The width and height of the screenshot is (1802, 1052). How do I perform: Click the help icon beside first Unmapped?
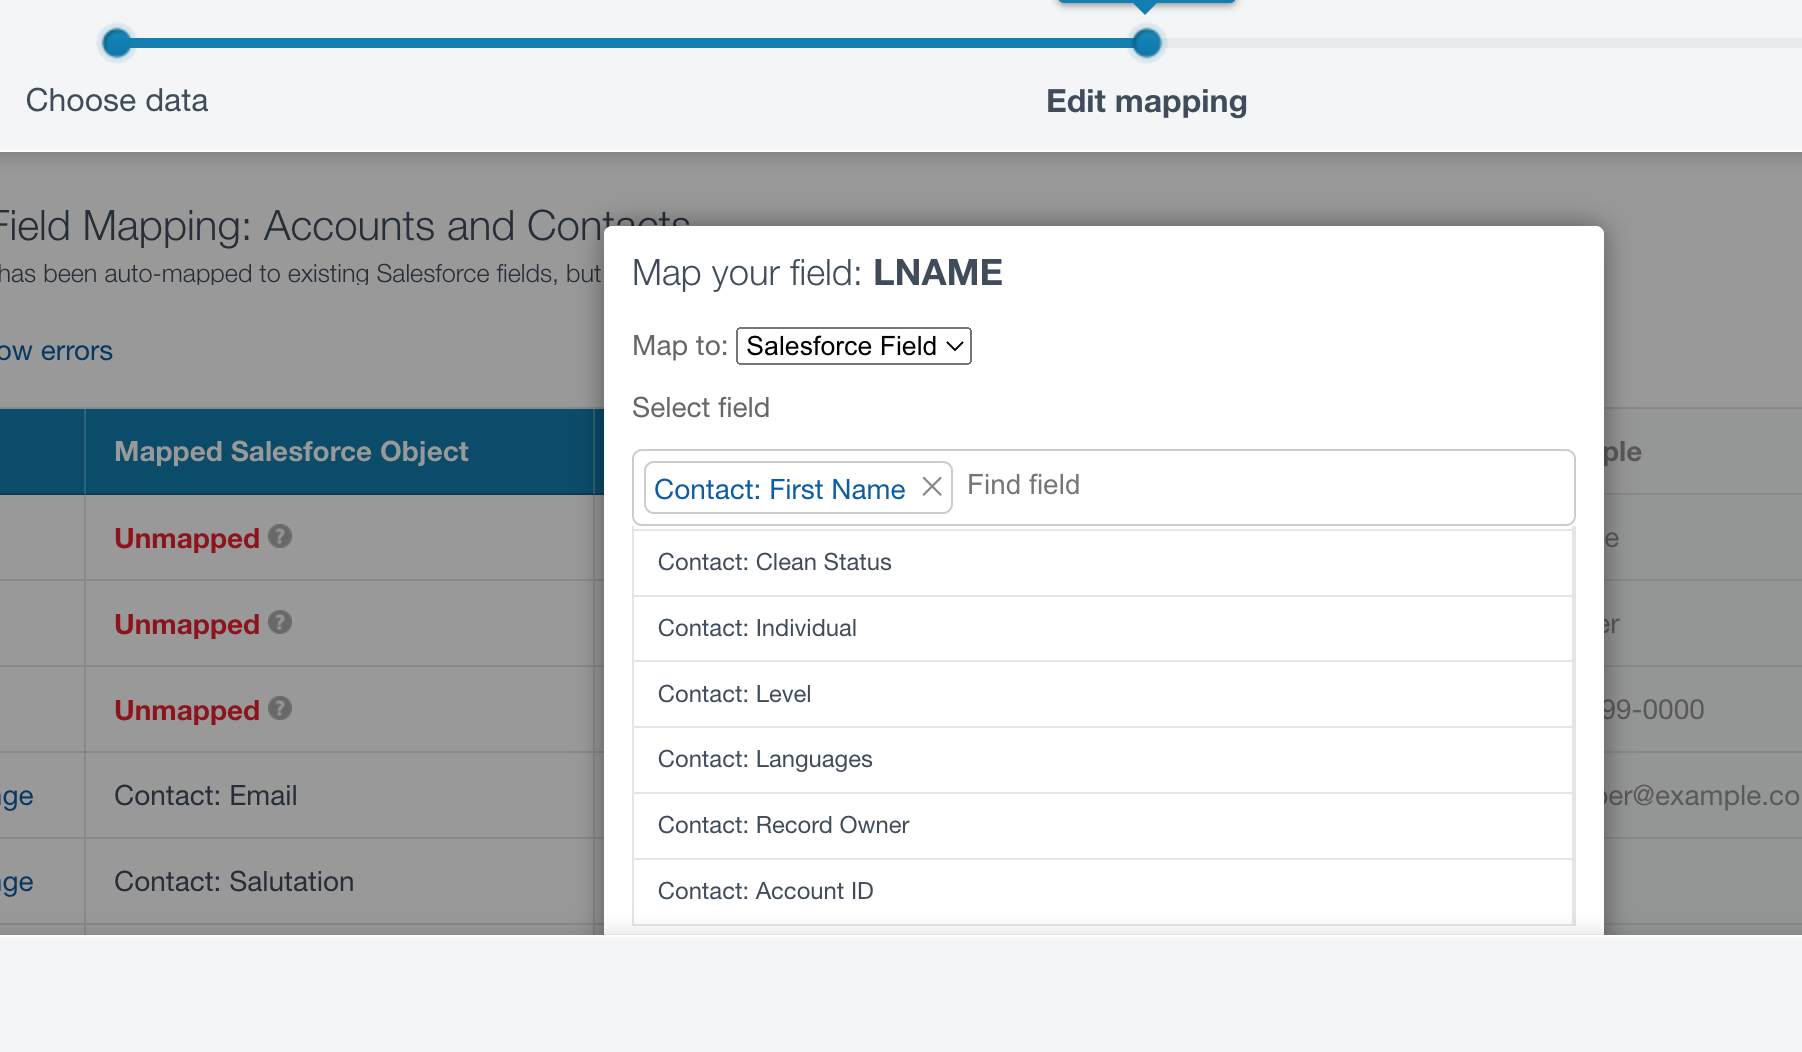280,537
